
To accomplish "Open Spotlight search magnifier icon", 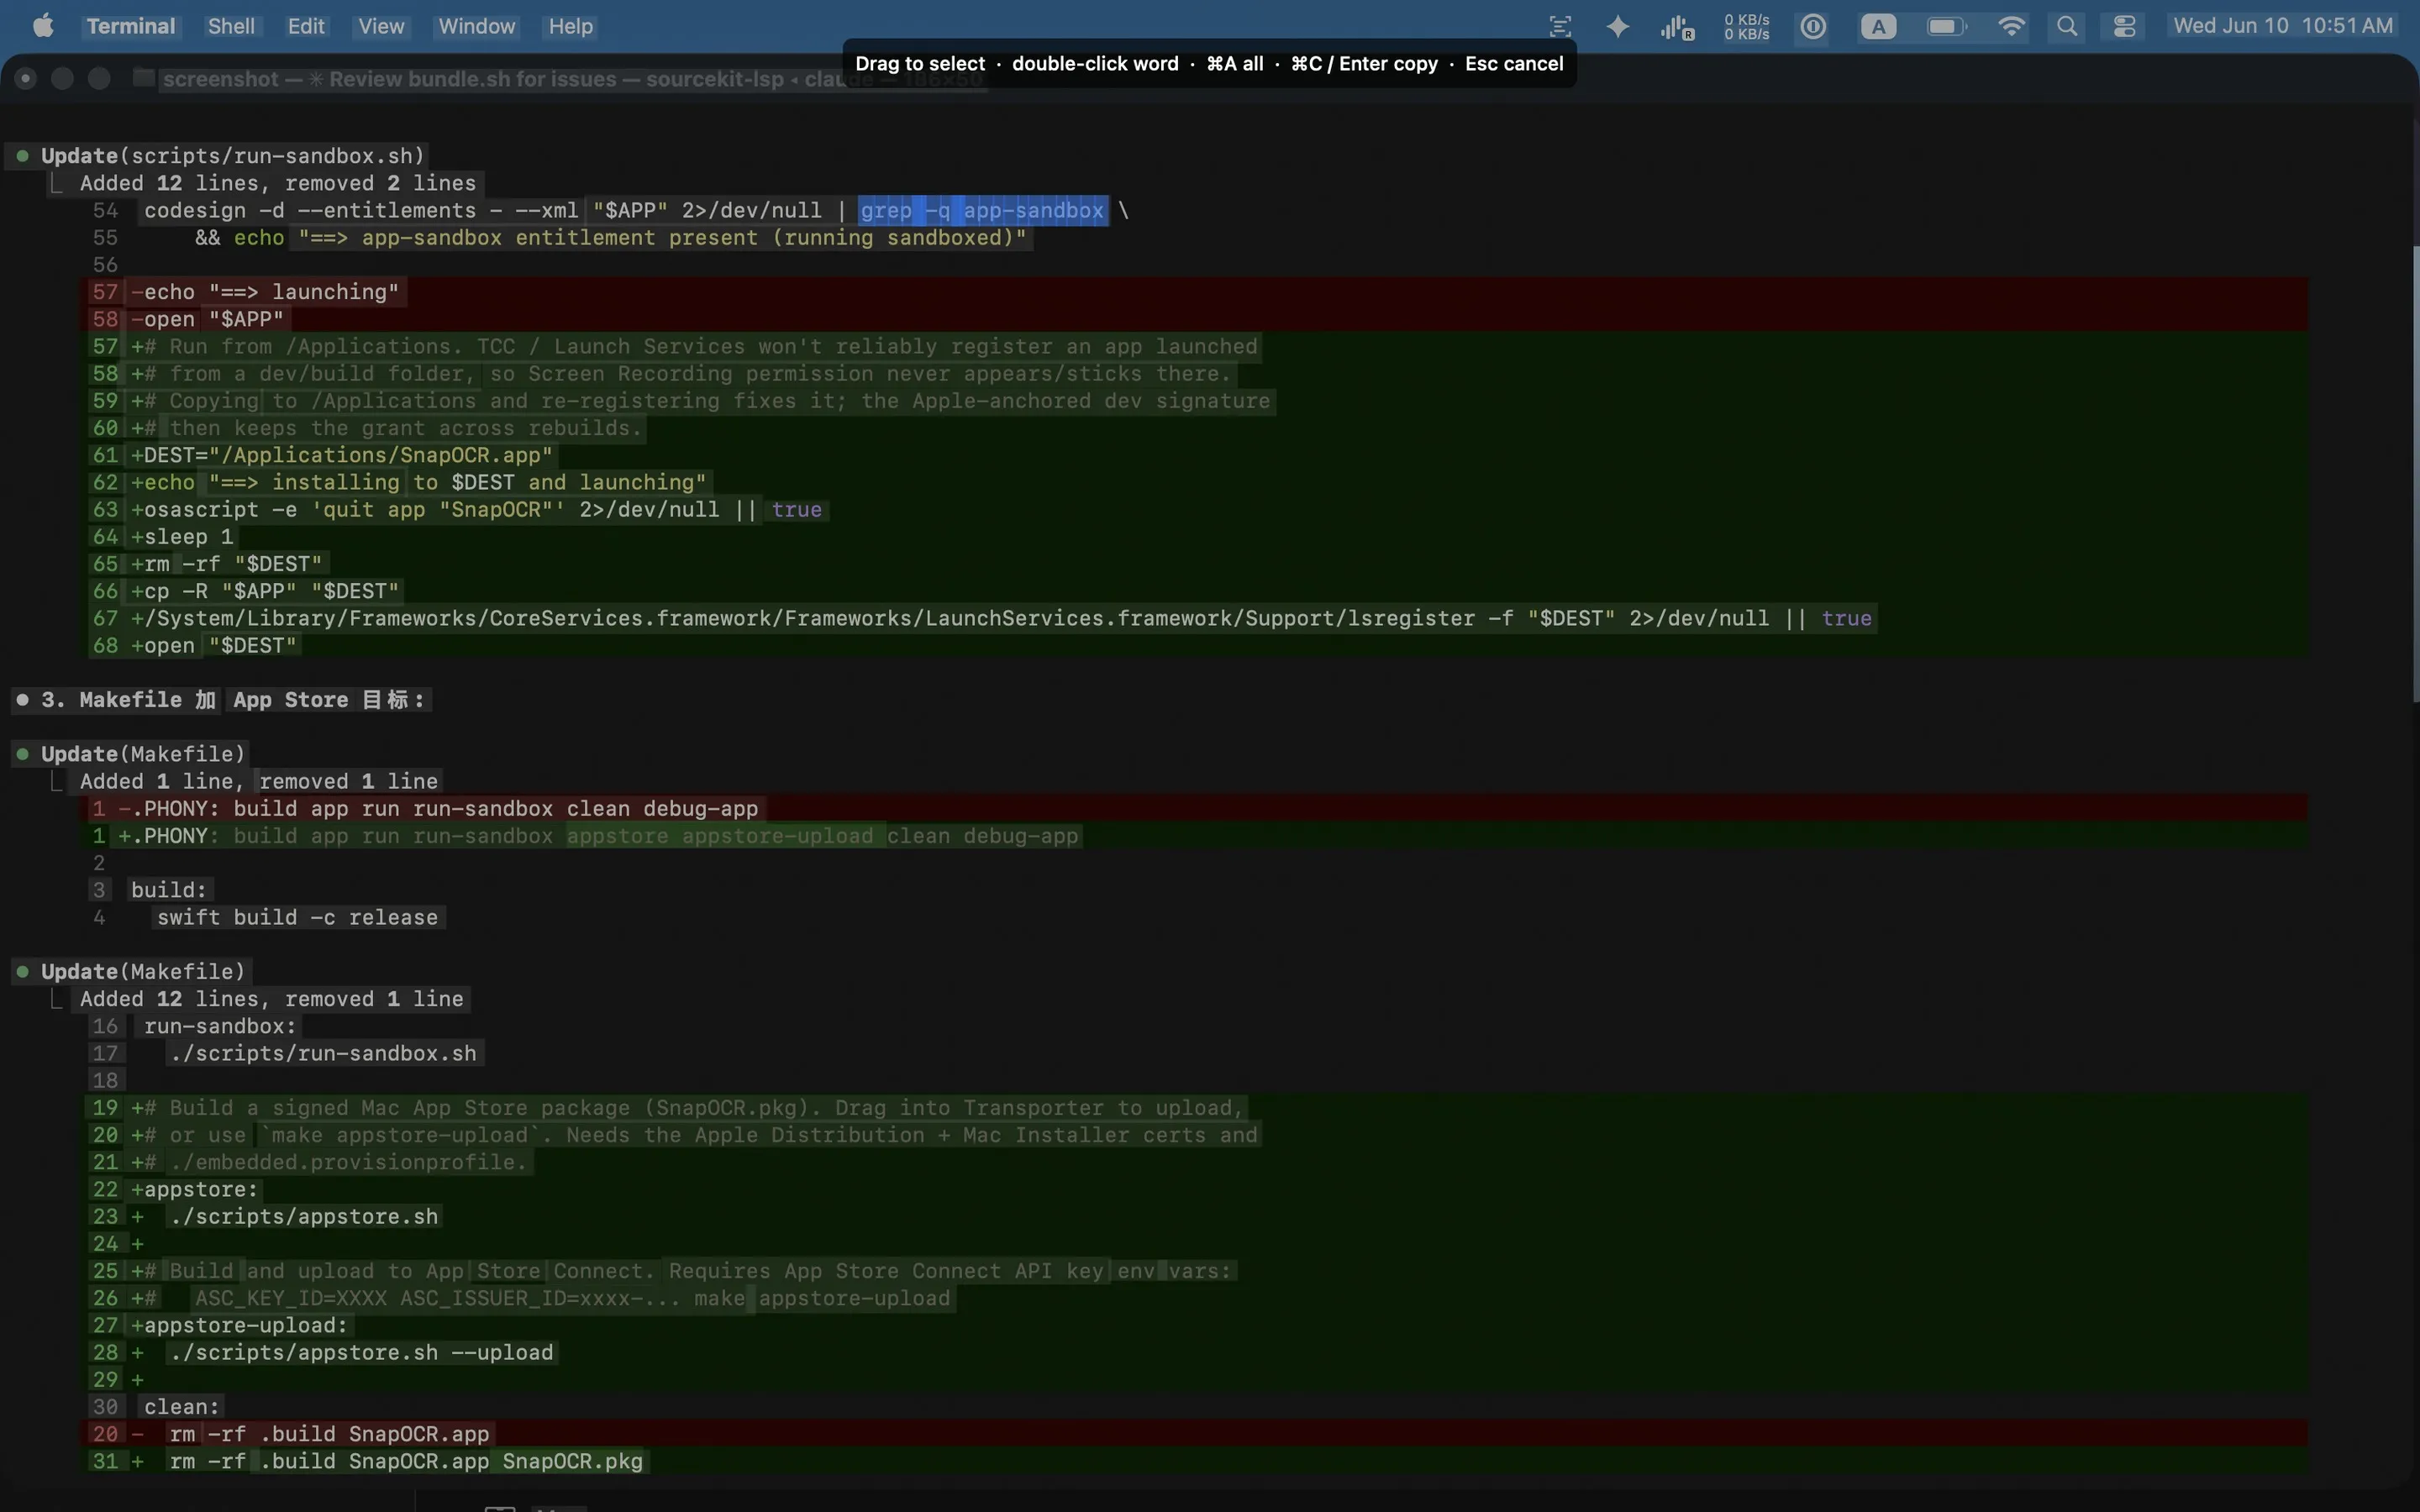I will (x=2067, y=26).
